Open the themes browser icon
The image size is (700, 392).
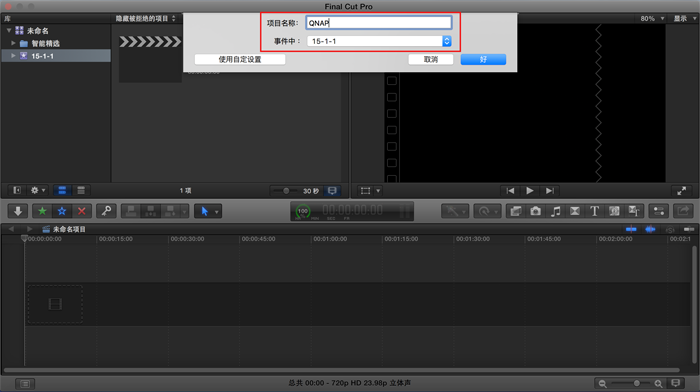coord(633,211)
